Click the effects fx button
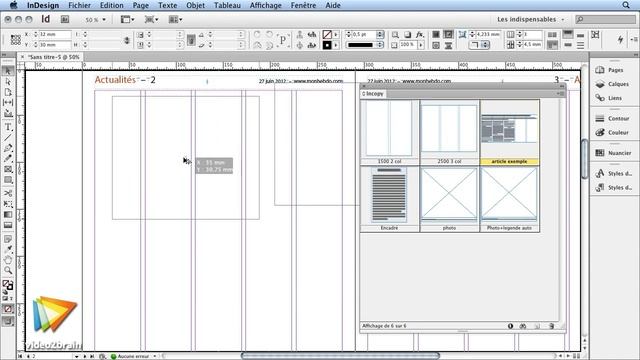Image resolution: width=640 pixels, height=360 pixels. point(420,35)
